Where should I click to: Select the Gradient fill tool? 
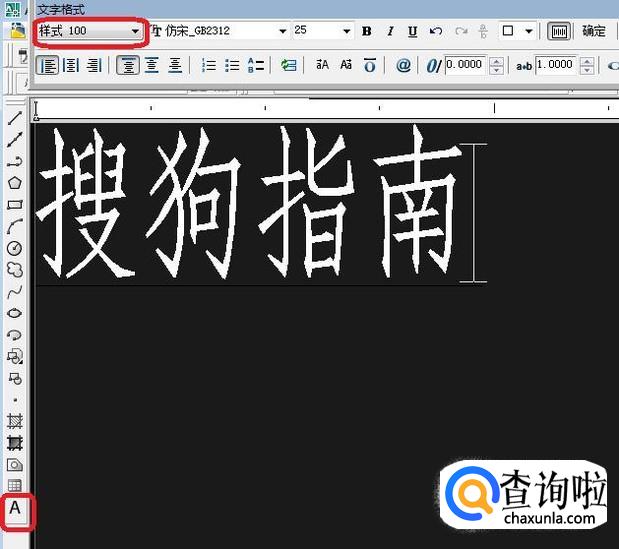click(15, 443)
